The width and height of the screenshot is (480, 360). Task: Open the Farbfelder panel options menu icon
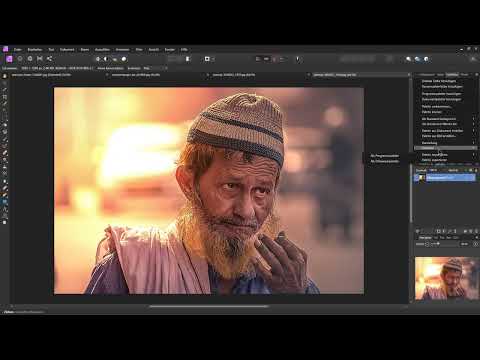[x=476, y=75]
